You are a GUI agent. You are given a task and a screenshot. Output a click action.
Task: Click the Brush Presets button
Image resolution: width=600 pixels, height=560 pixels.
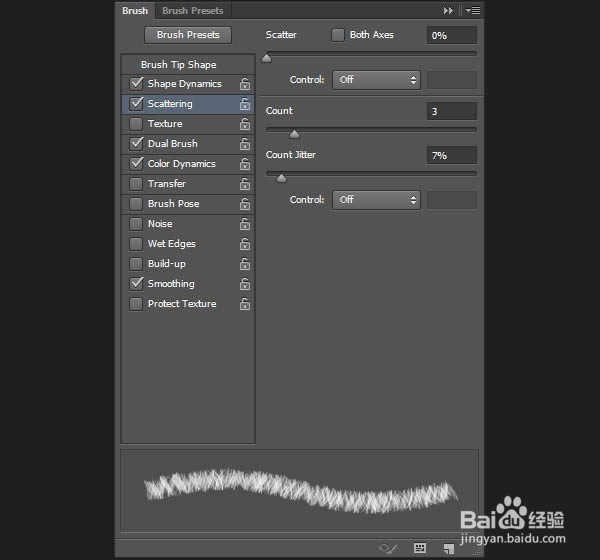pyautogui.click(x=188, y=35)
